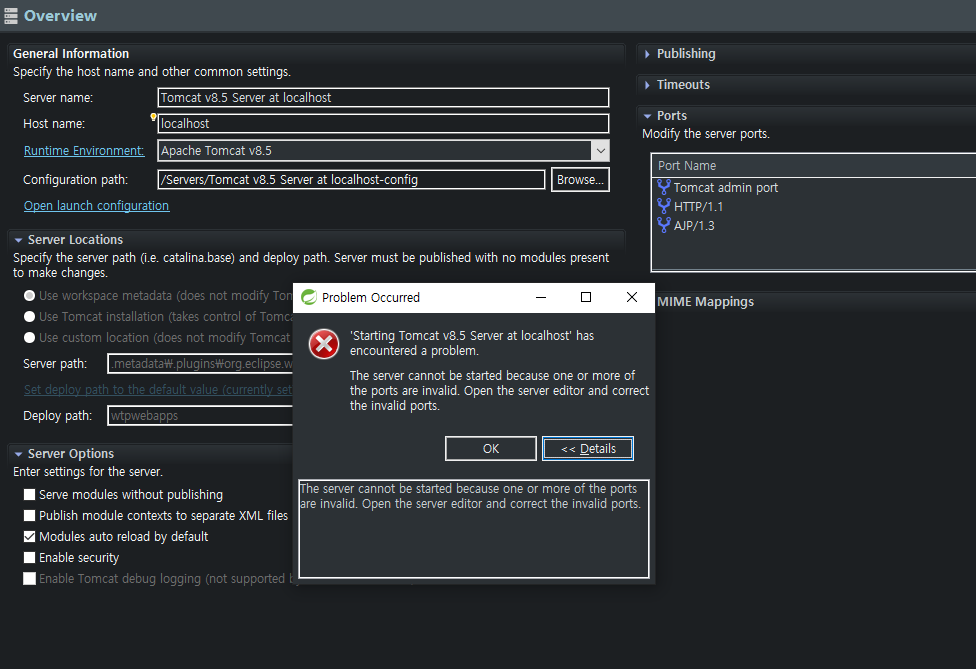Uncheck Modules auto reload by default
Viewport: 976px width, 669px height.
click(30, 537)
